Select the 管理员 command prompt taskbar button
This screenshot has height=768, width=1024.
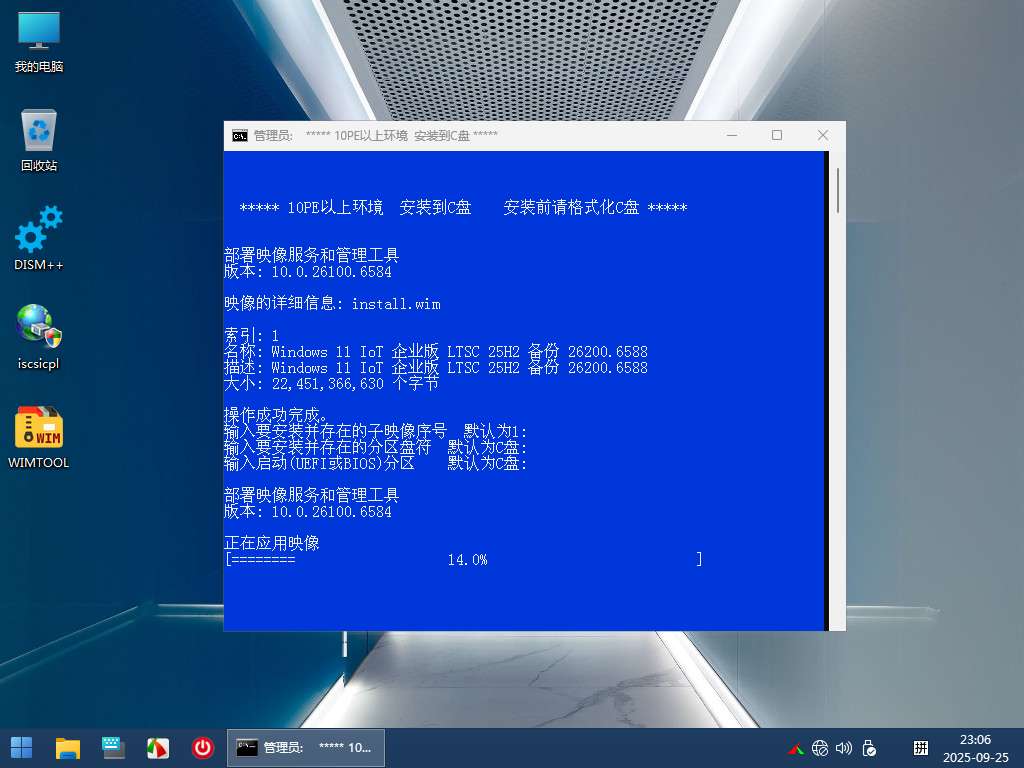pyautogui.click(x=306, y=748)
